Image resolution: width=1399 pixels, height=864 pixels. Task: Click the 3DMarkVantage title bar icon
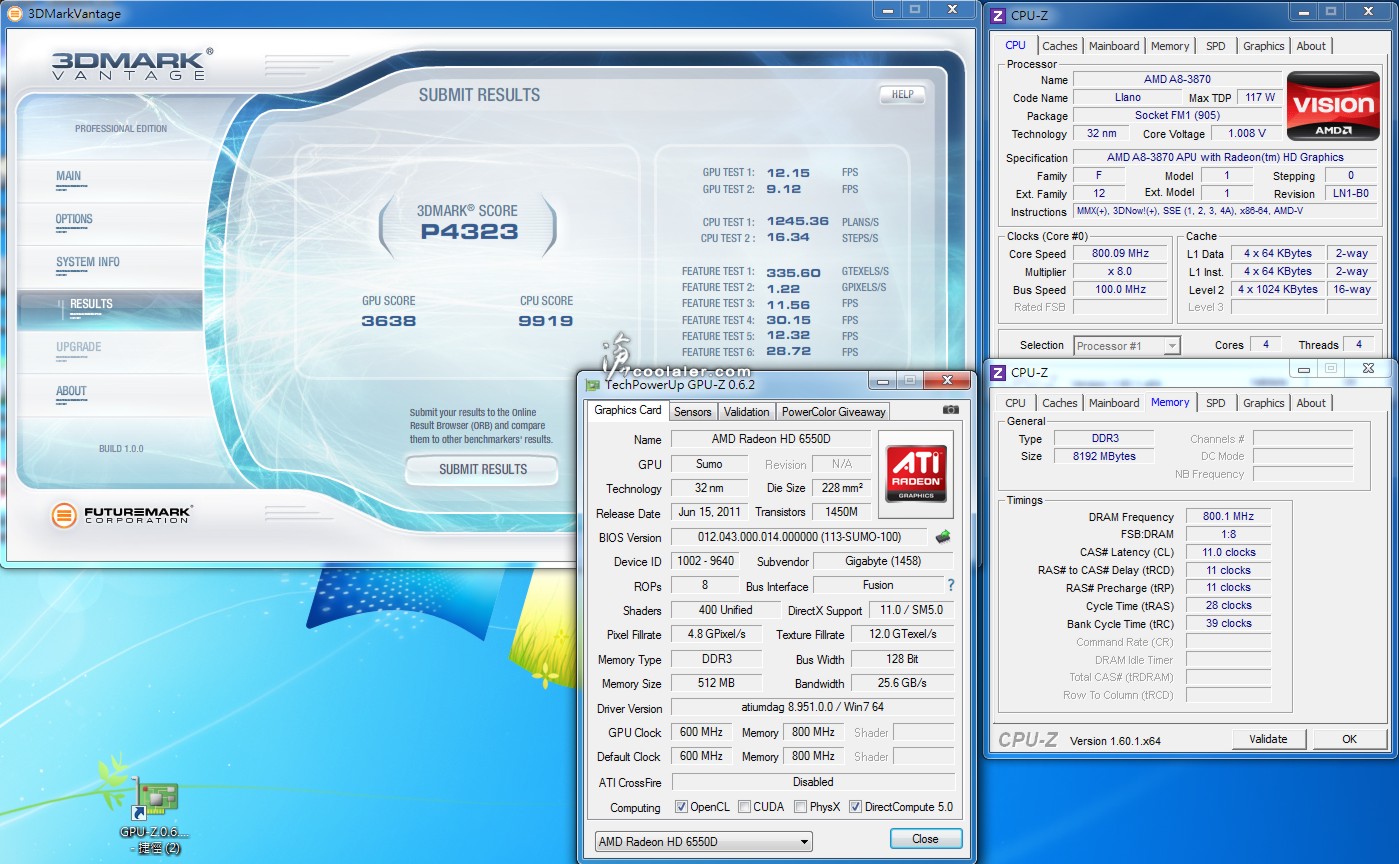pyautogui.click(x=14, y=14)
